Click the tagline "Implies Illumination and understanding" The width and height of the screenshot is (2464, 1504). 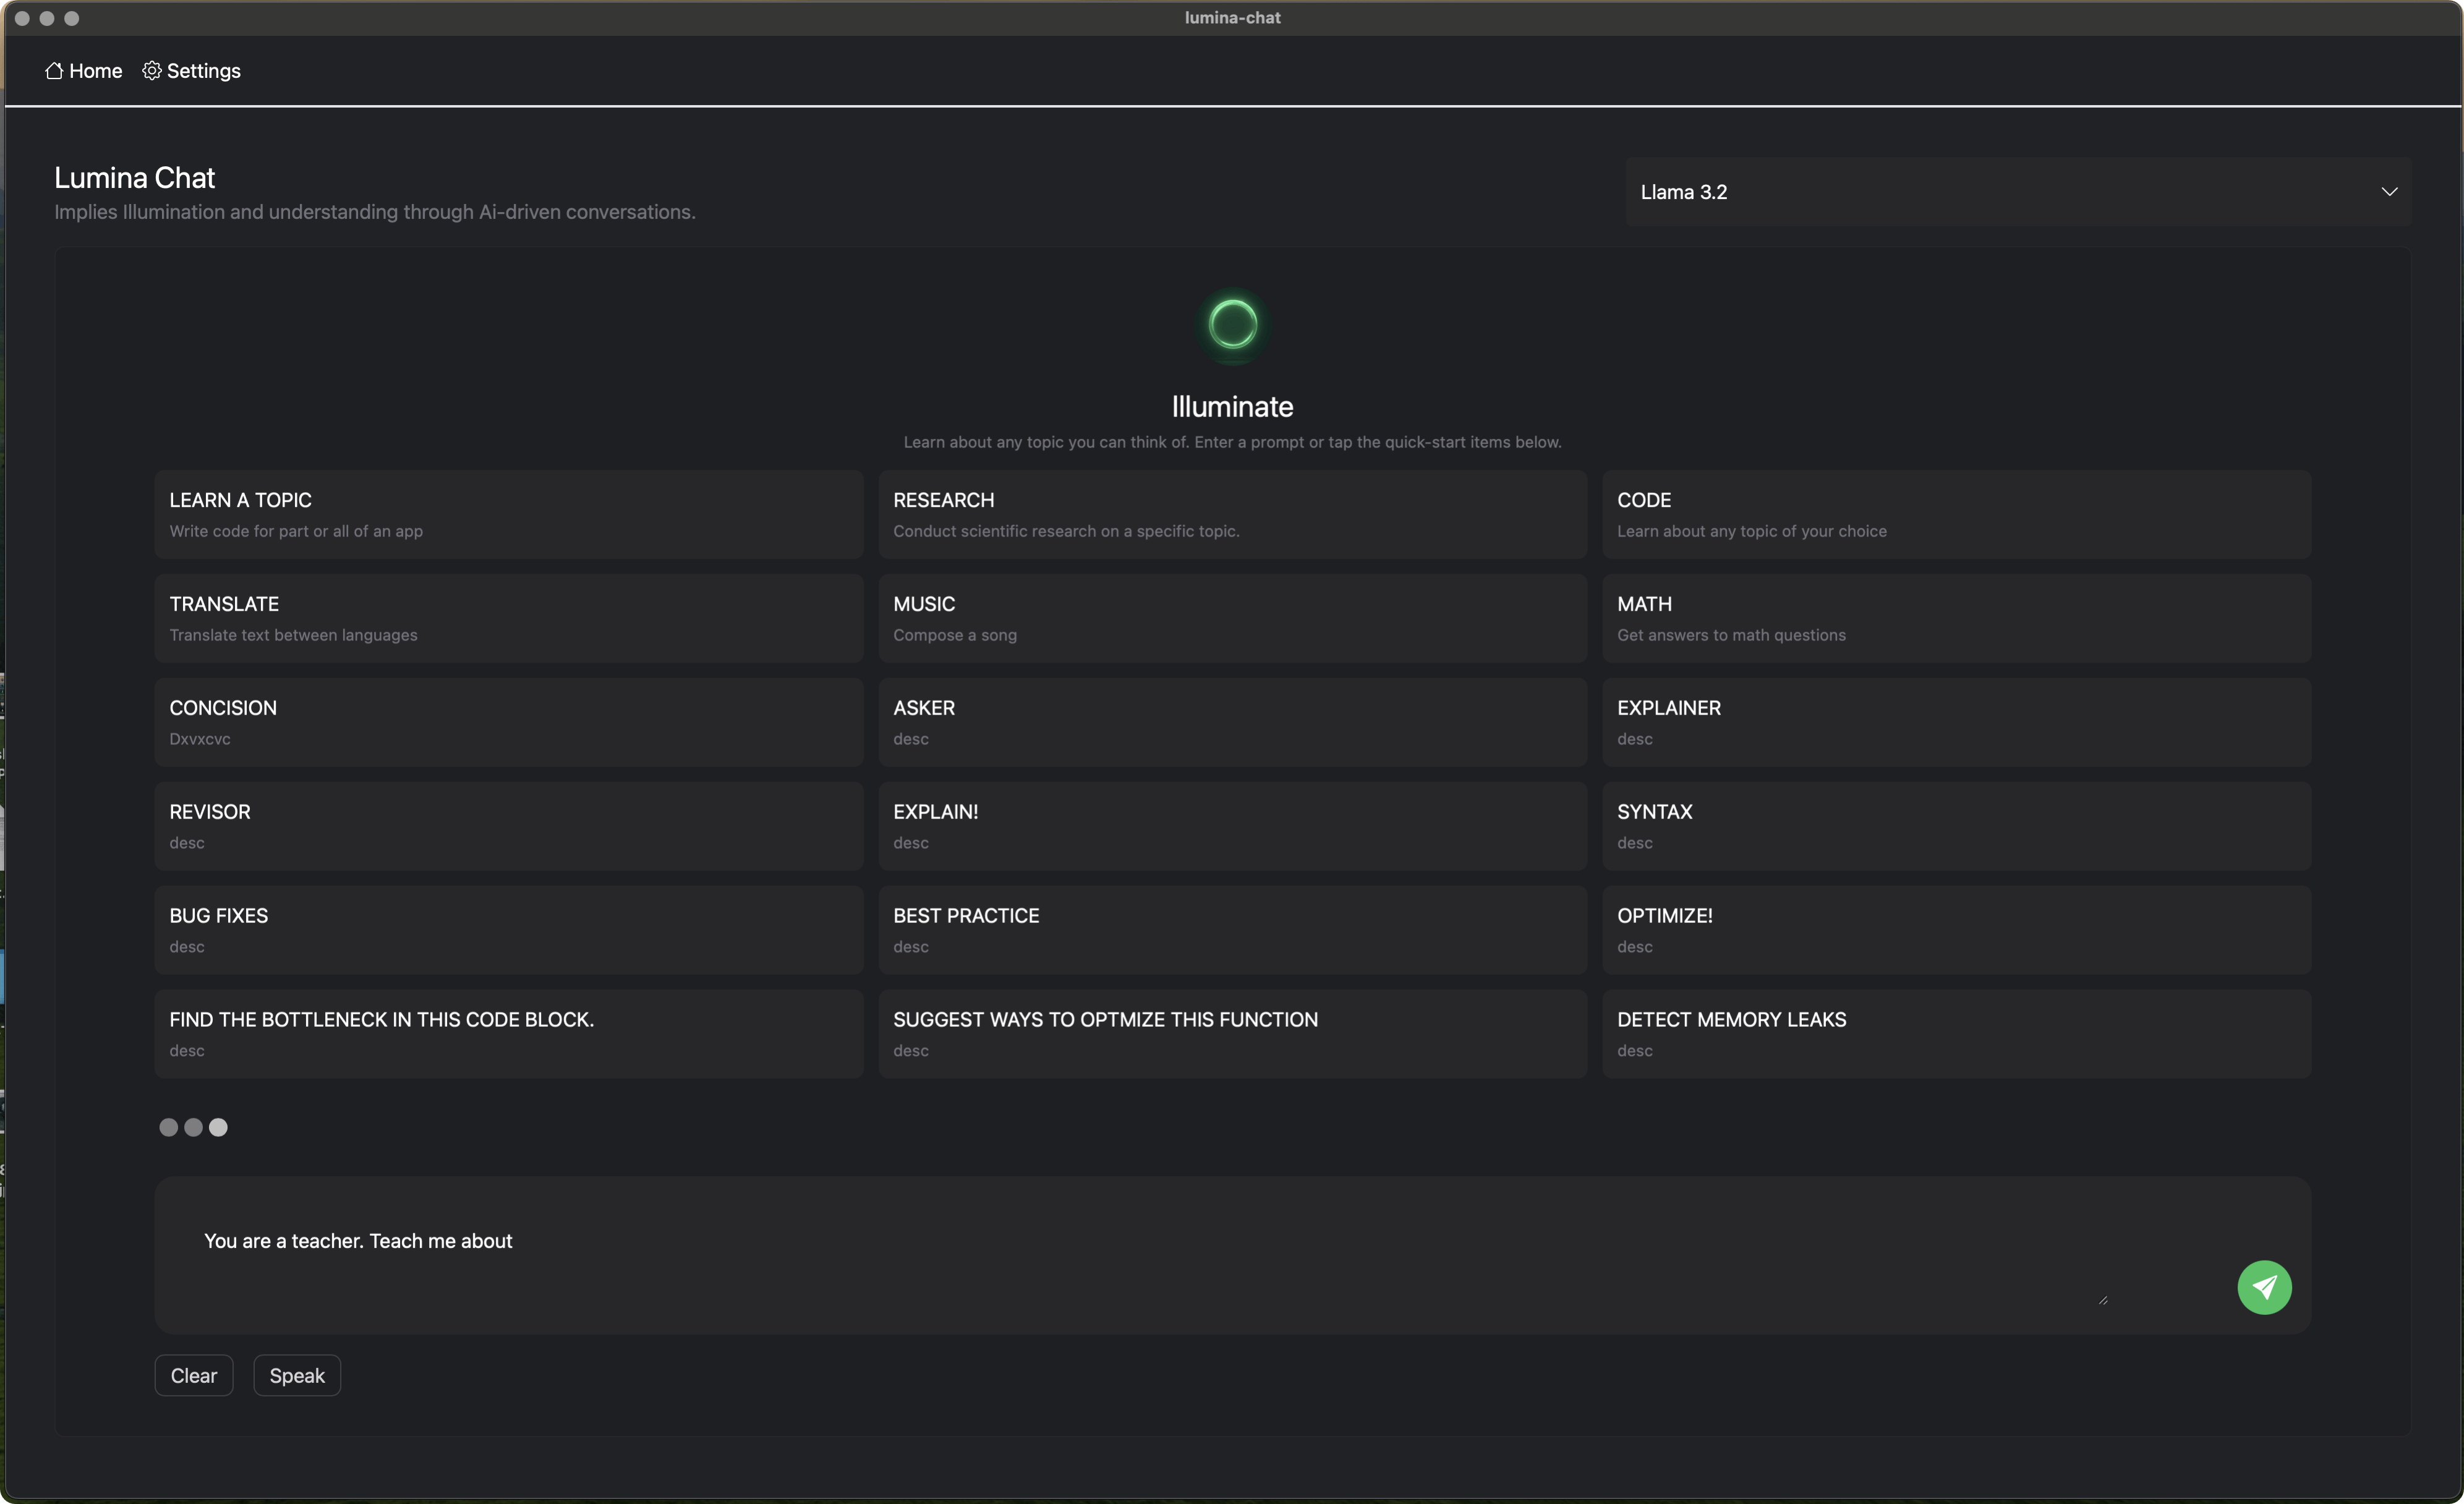[x=375, y=212]
